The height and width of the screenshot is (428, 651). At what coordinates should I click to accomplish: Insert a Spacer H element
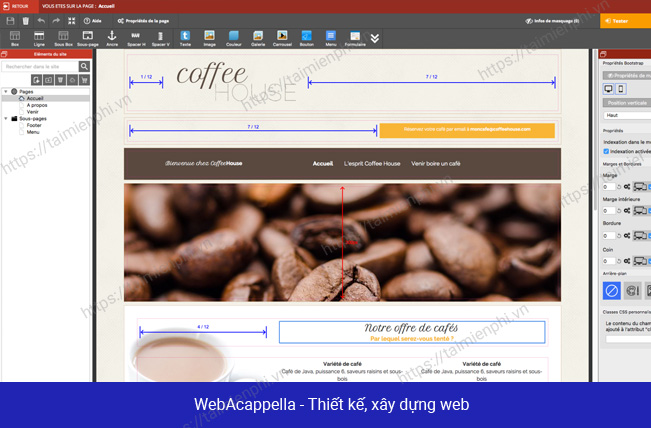(x=136, y=39)
